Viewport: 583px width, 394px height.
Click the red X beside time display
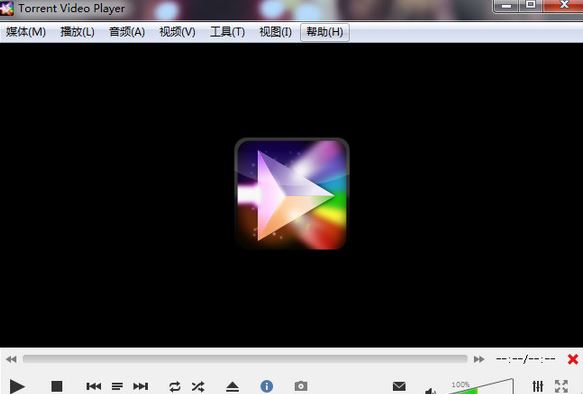573,359
